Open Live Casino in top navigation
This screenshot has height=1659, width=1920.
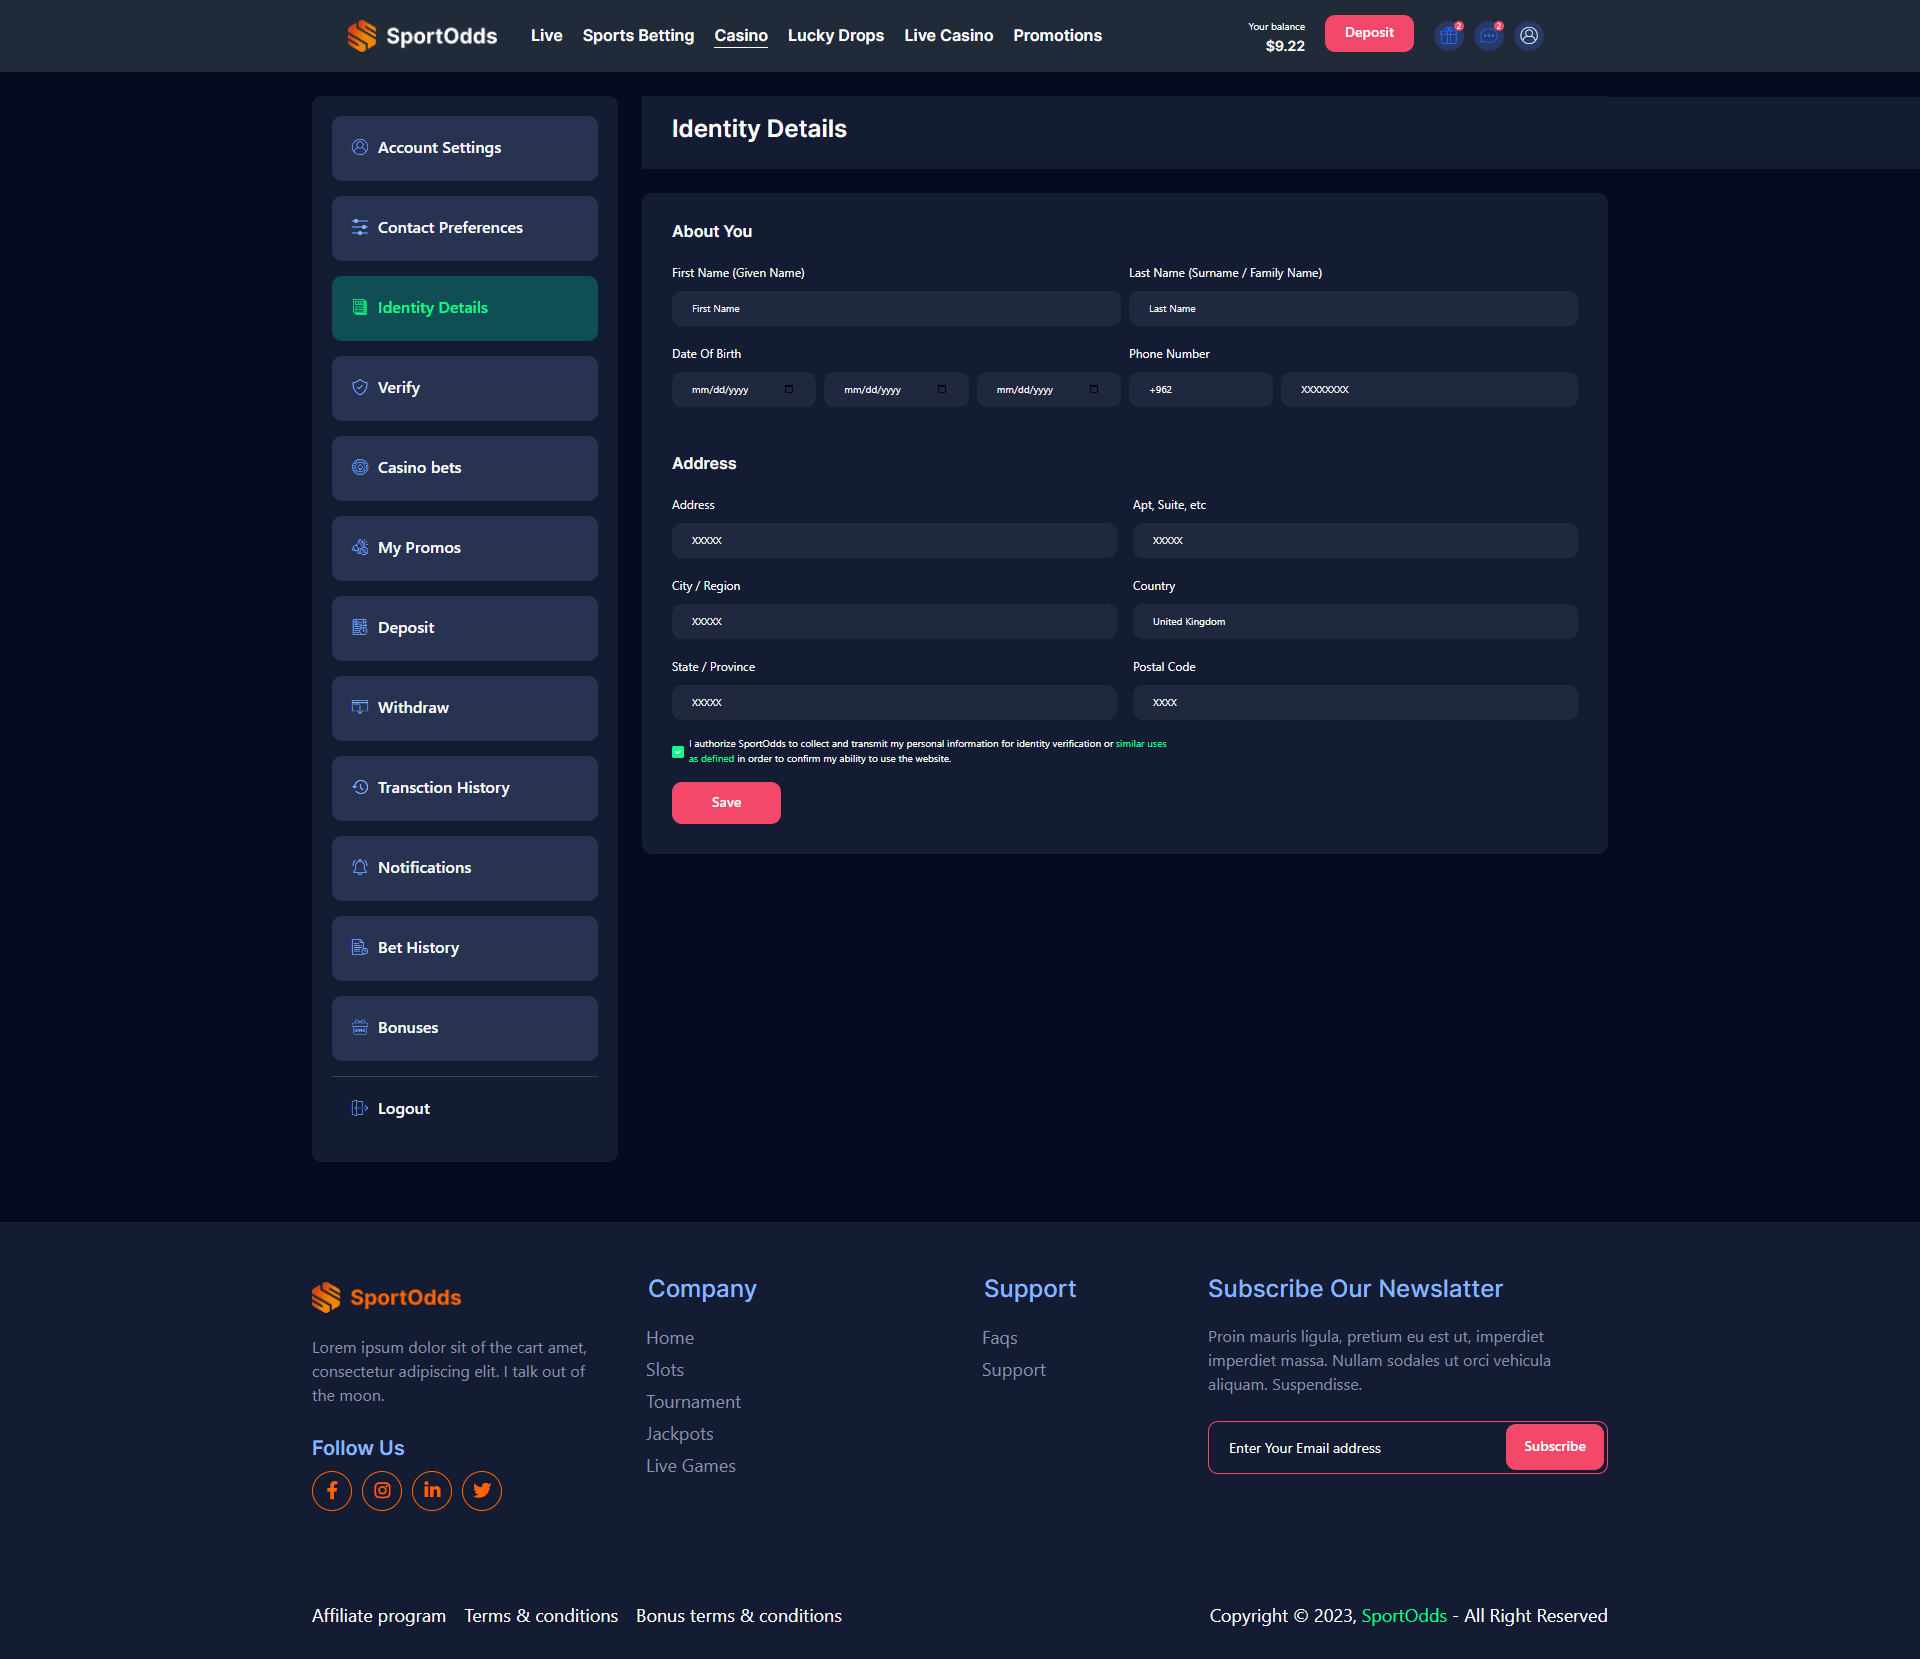[949, 35]
